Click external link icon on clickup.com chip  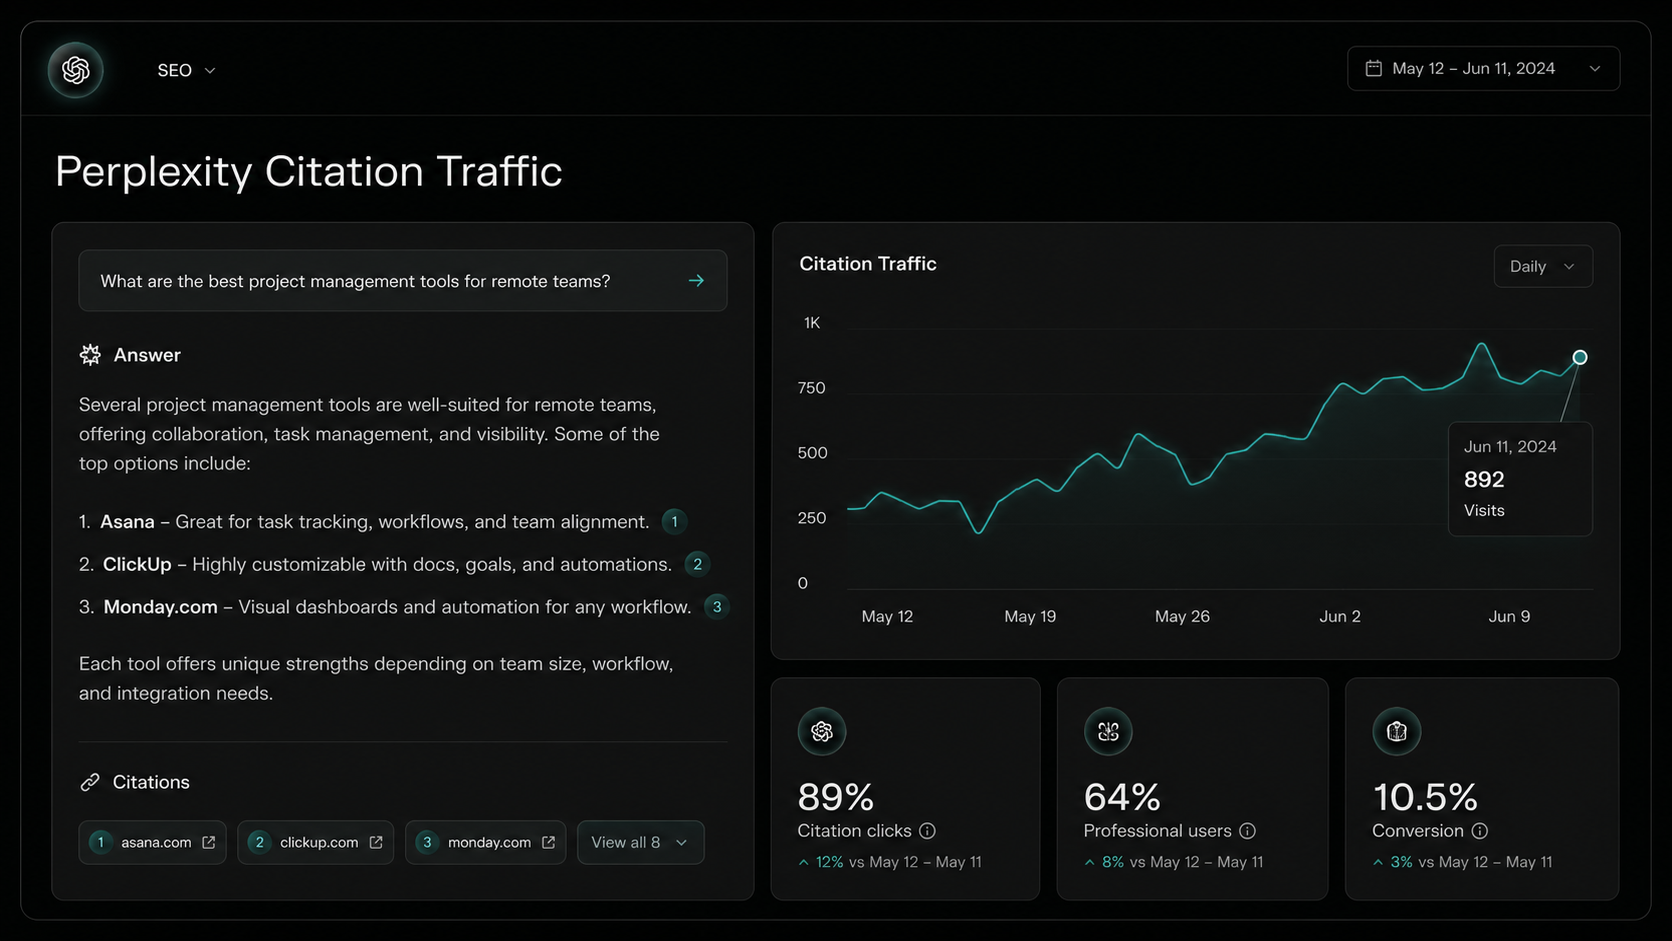(376, 842)
